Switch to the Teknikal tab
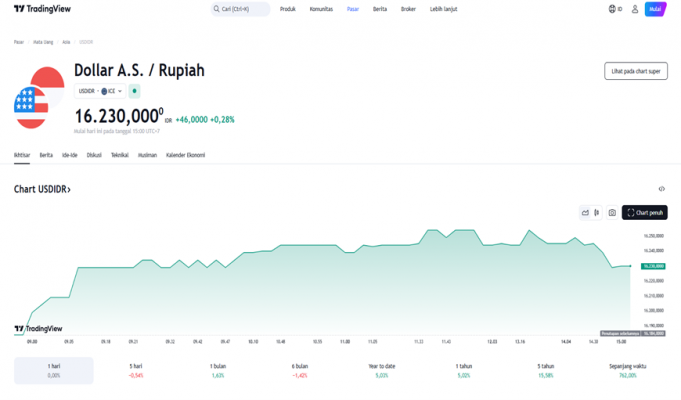 pos(119,155)
